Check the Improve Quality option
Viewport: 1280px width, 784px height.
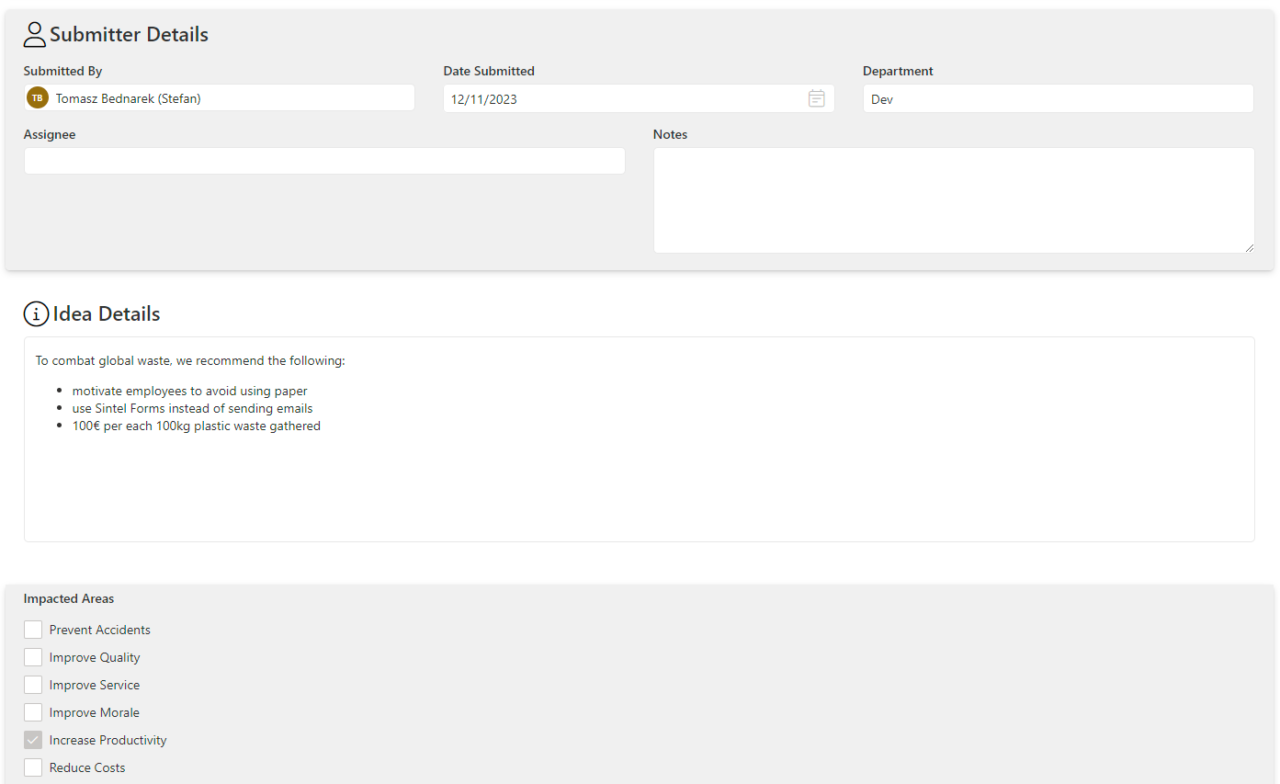point(33,657)
